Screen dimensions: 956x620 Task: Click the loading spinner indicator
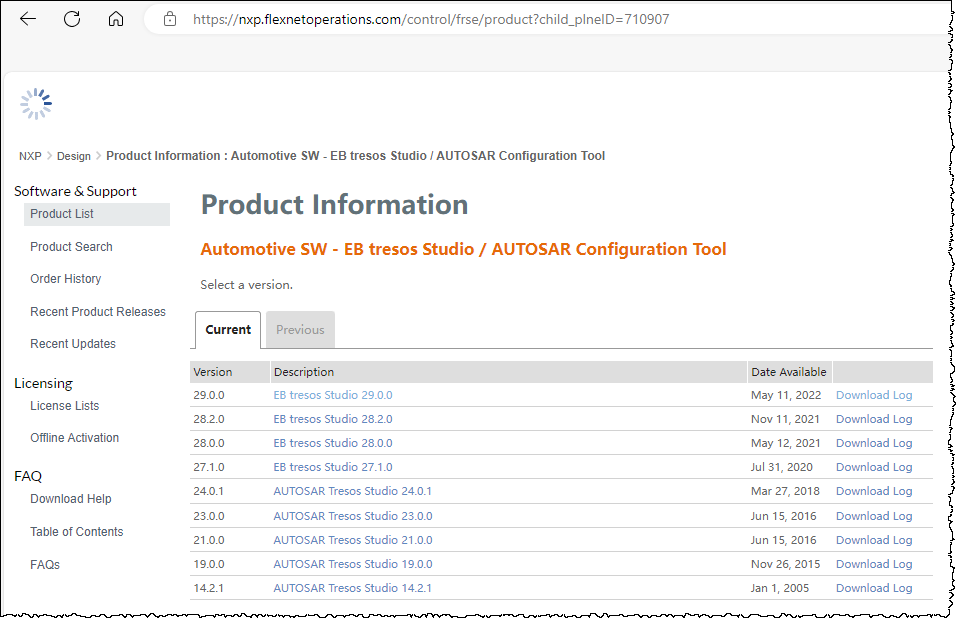pos(36,103)
